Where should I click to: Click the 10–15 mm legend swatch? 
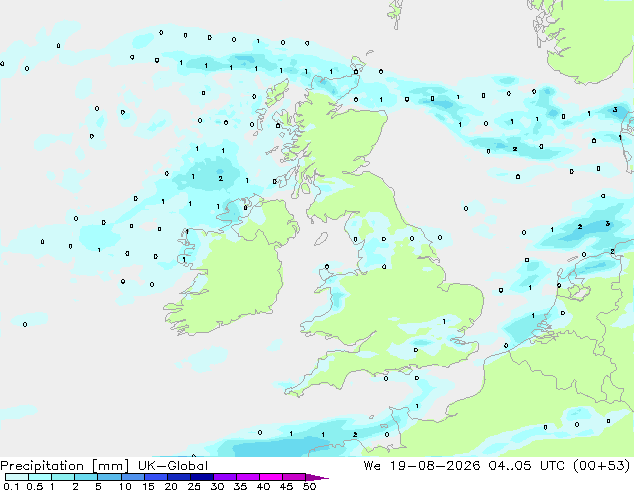pos(132,477)
